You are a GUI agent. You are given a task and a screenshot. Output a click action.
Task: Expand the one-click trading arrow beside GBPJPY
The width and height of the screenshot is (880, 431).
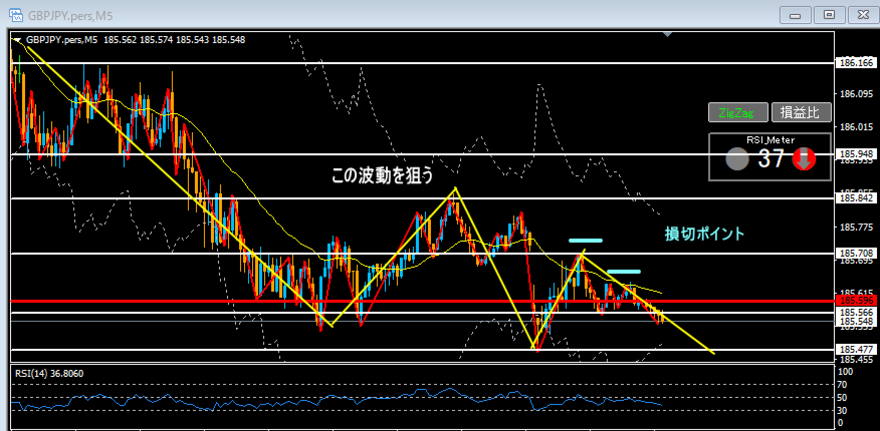coord(18,40)
